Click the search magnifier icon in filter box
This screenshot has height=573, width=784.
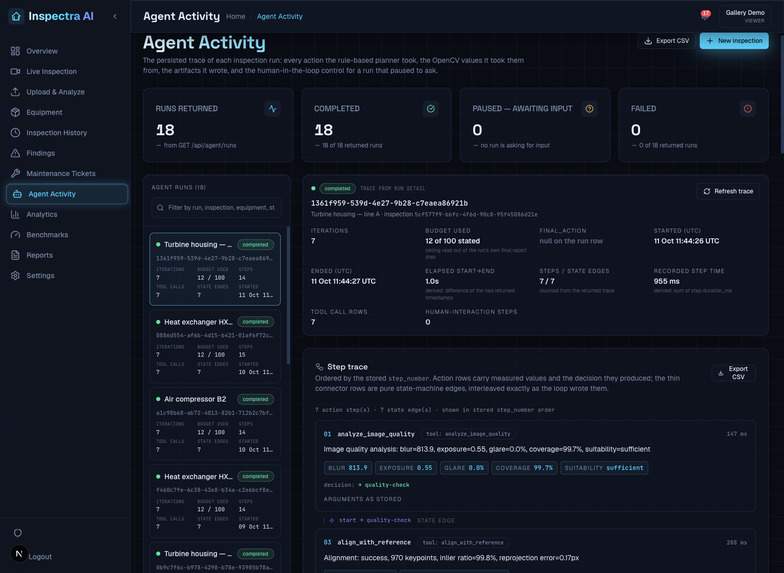tap(160, 208)
